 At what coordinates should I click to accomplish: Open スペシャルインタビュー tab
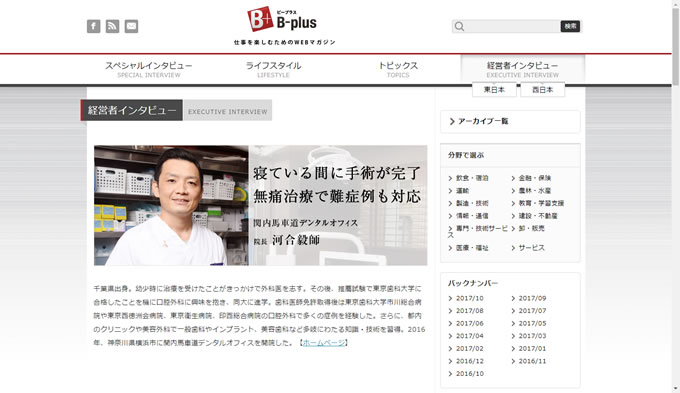[x=149, y=69]
